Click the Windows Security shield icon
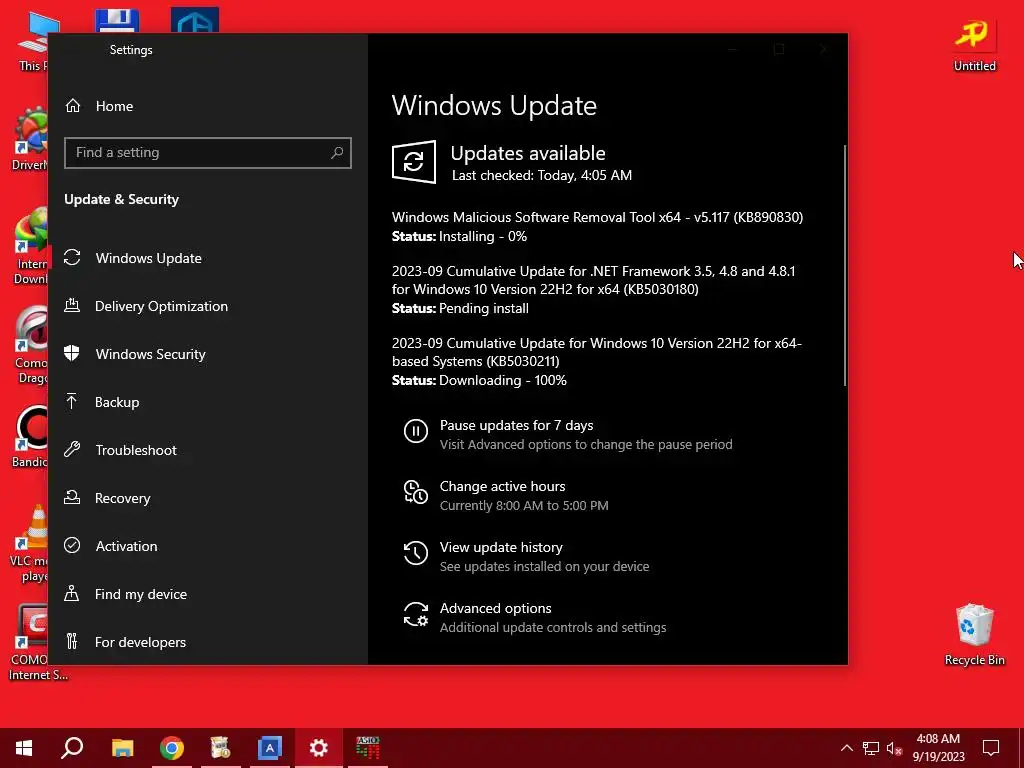 (72, 353)
